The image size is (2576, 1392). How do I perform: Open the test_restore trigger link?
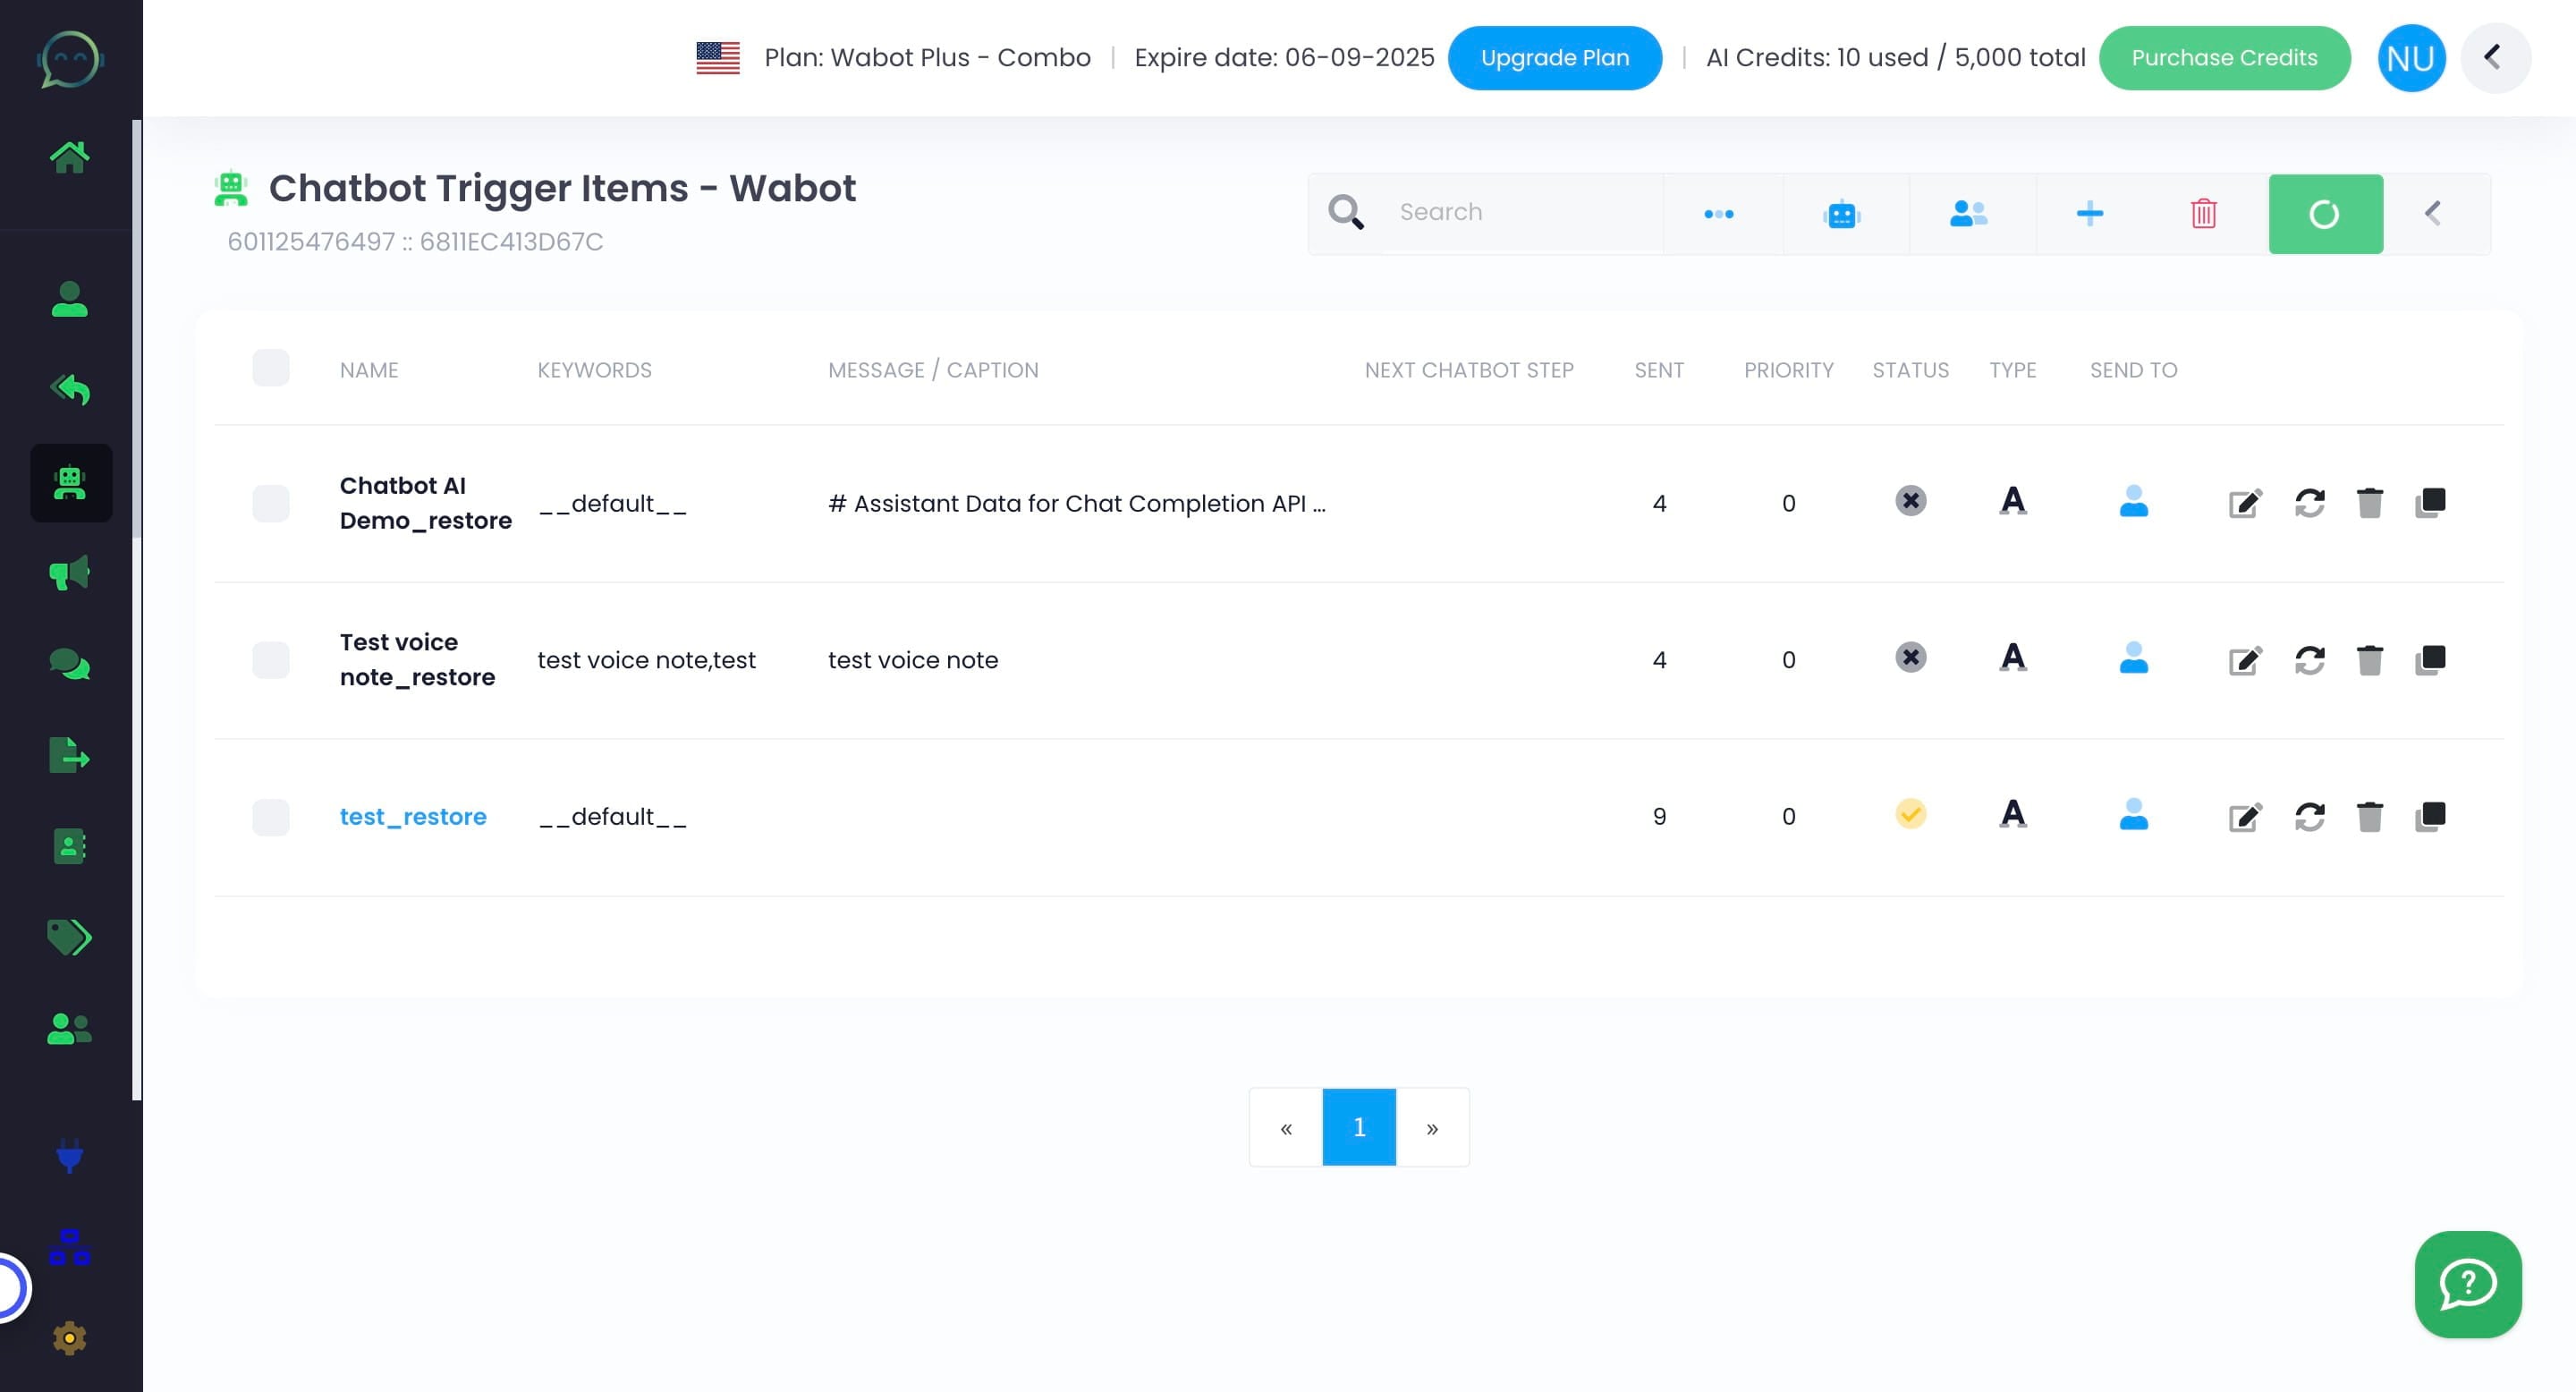click(413, 816)
